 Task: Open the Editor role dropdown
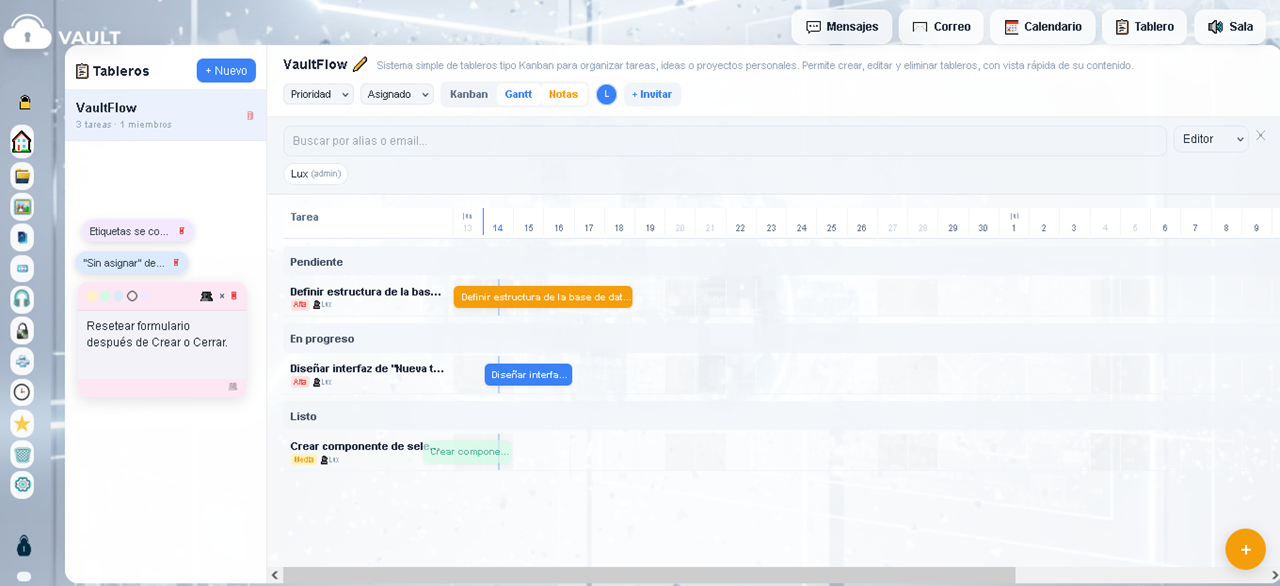pos(1211,139)
